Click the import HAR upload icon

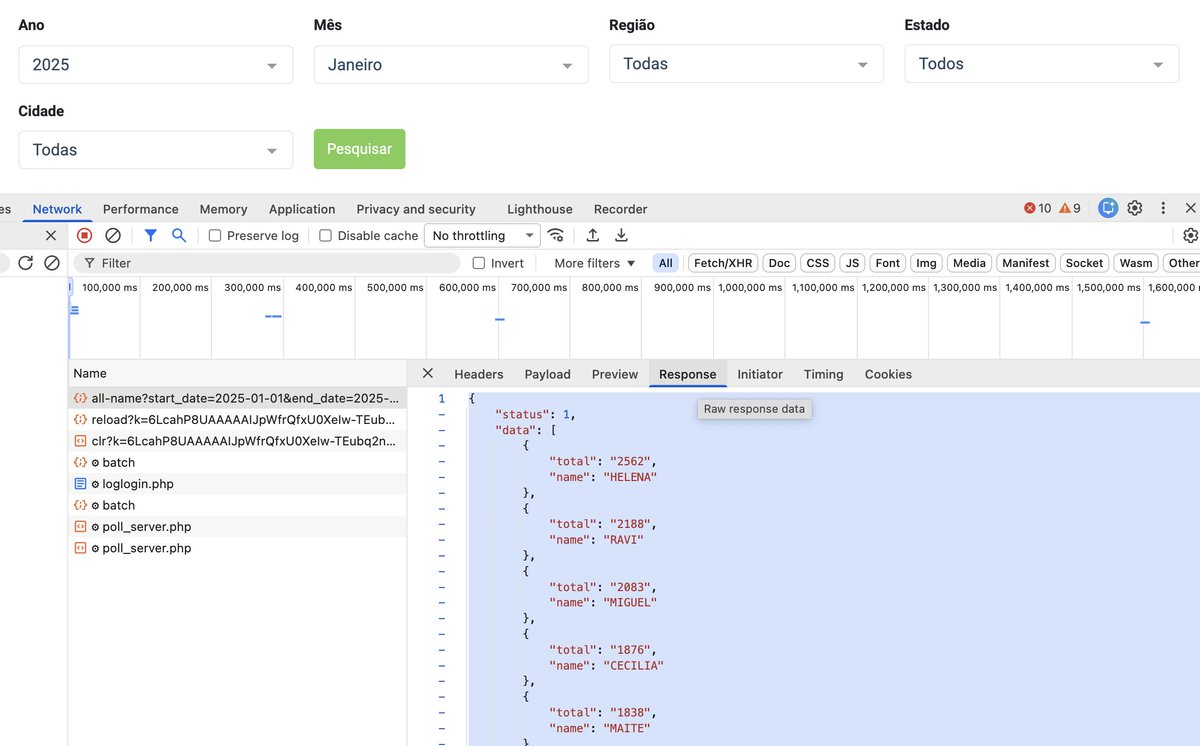[593, 235]
